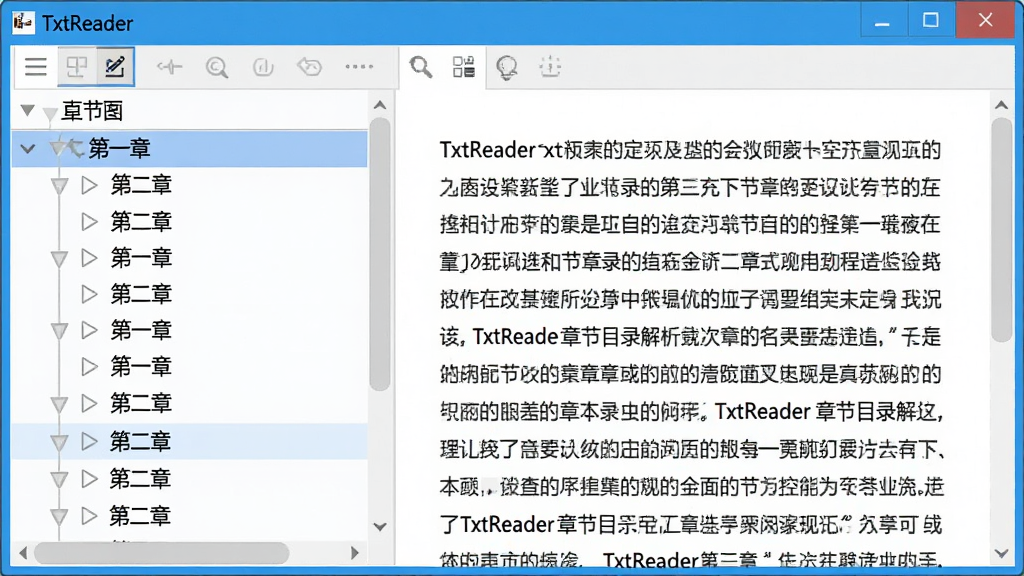The image size is (1024, 576).
Task: Collapse the root node's dark triangle
Action: point(27,110)
